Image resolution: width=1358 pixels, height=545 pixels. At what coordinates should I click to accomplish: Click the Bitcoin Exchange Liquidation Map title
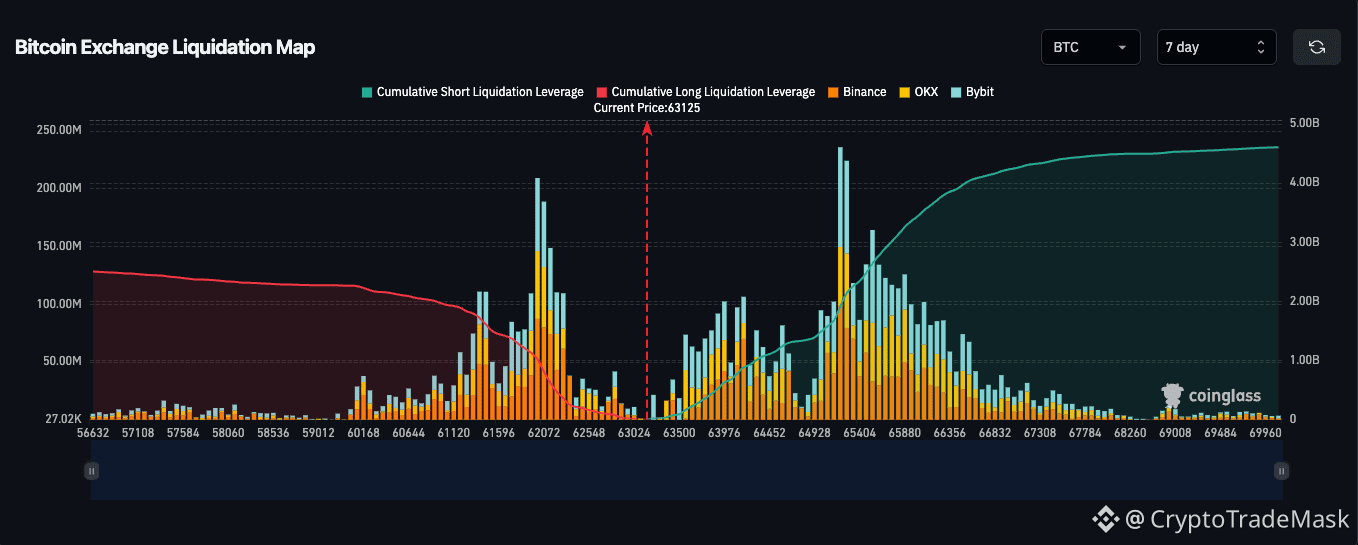(165, 47)
